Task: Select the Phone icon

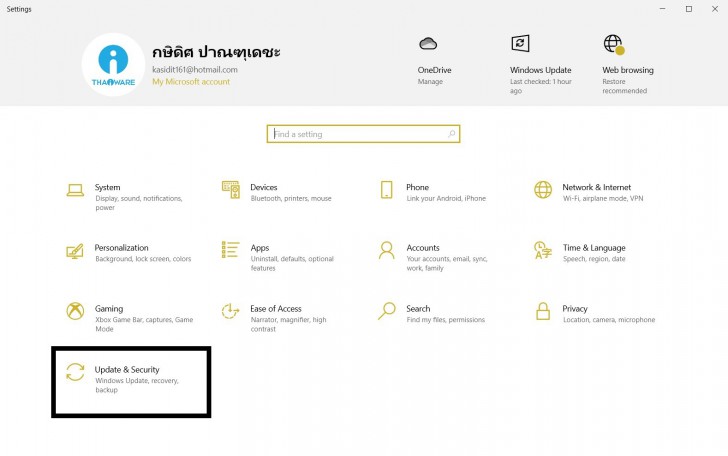Action: click(x=386, y=190)
